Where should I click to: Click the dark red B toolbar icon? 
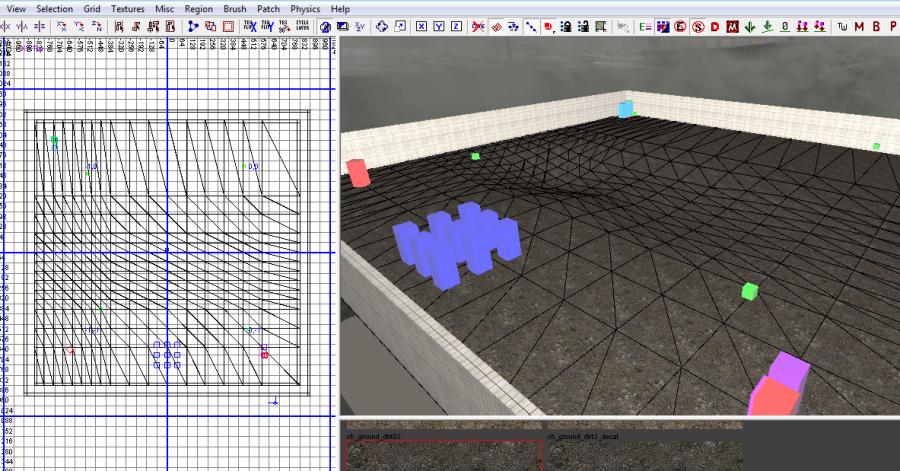pos(875,26)
